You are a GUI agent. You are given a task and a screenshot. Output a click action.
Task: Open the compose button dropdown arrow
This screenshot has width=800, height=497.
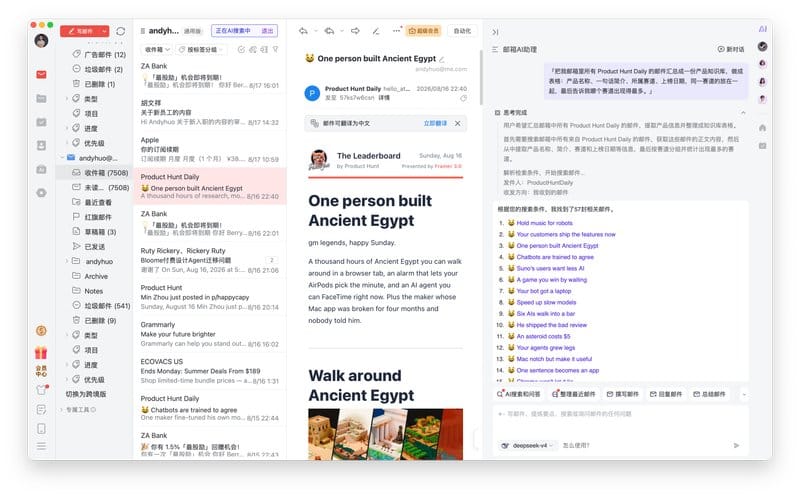pos(105,31)
